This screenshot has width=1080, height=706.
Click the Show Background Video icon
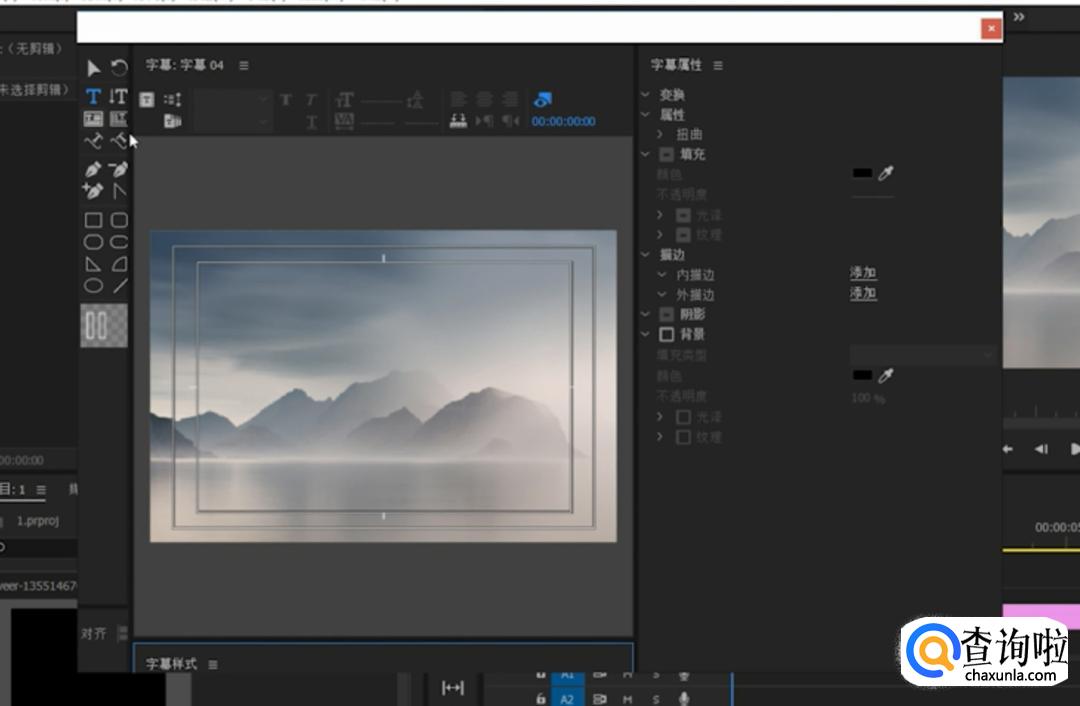(x=542, y=99)
